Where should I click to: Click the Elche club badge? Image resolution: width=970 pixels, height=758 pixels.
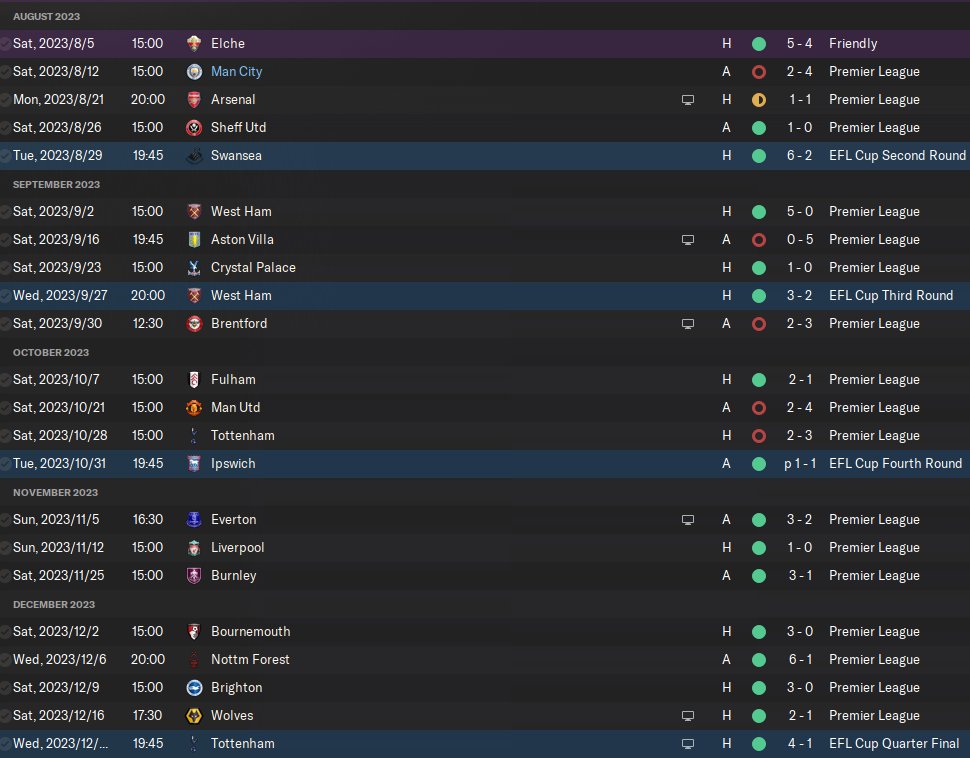click(x=194, y=44)
